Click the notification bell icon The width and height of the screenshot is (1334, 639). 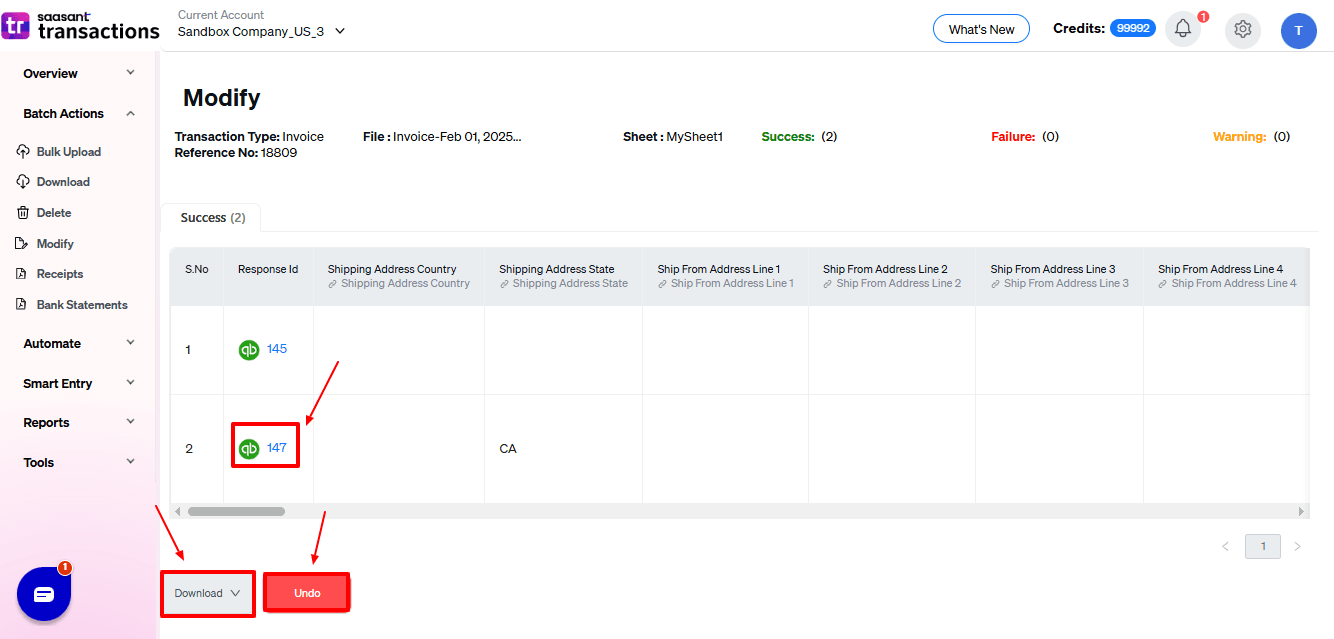coord(1183,29)
